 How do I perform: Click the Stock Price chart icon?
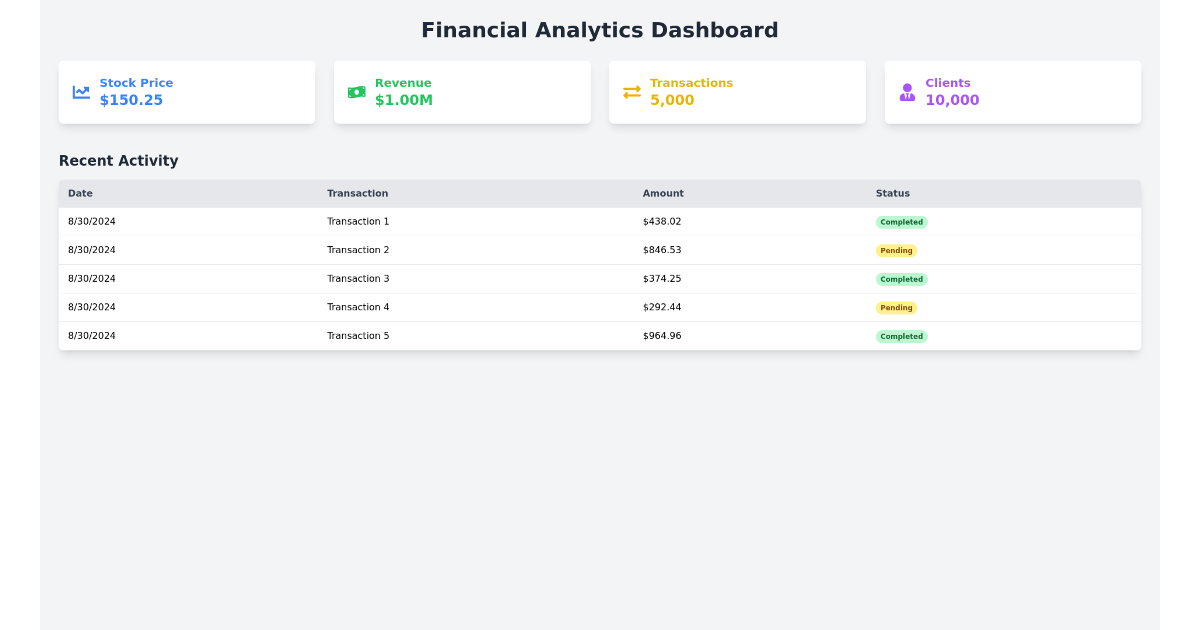(81, 90)
